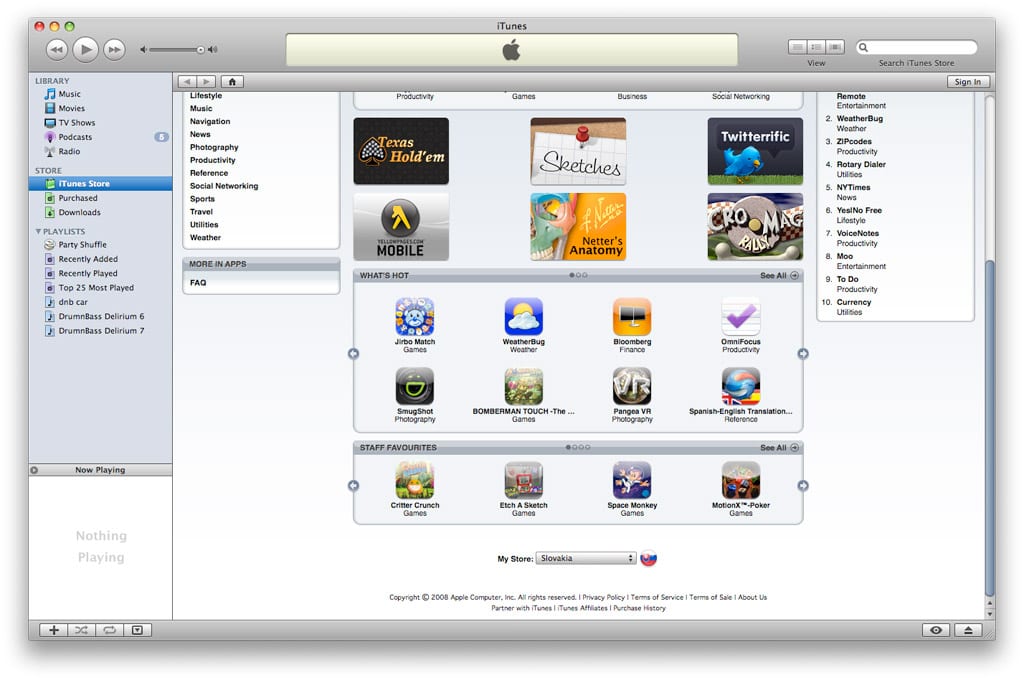This screenshot has height=680, width=1024.
Task: Click the SmugShot app icon
Action: 415,386
